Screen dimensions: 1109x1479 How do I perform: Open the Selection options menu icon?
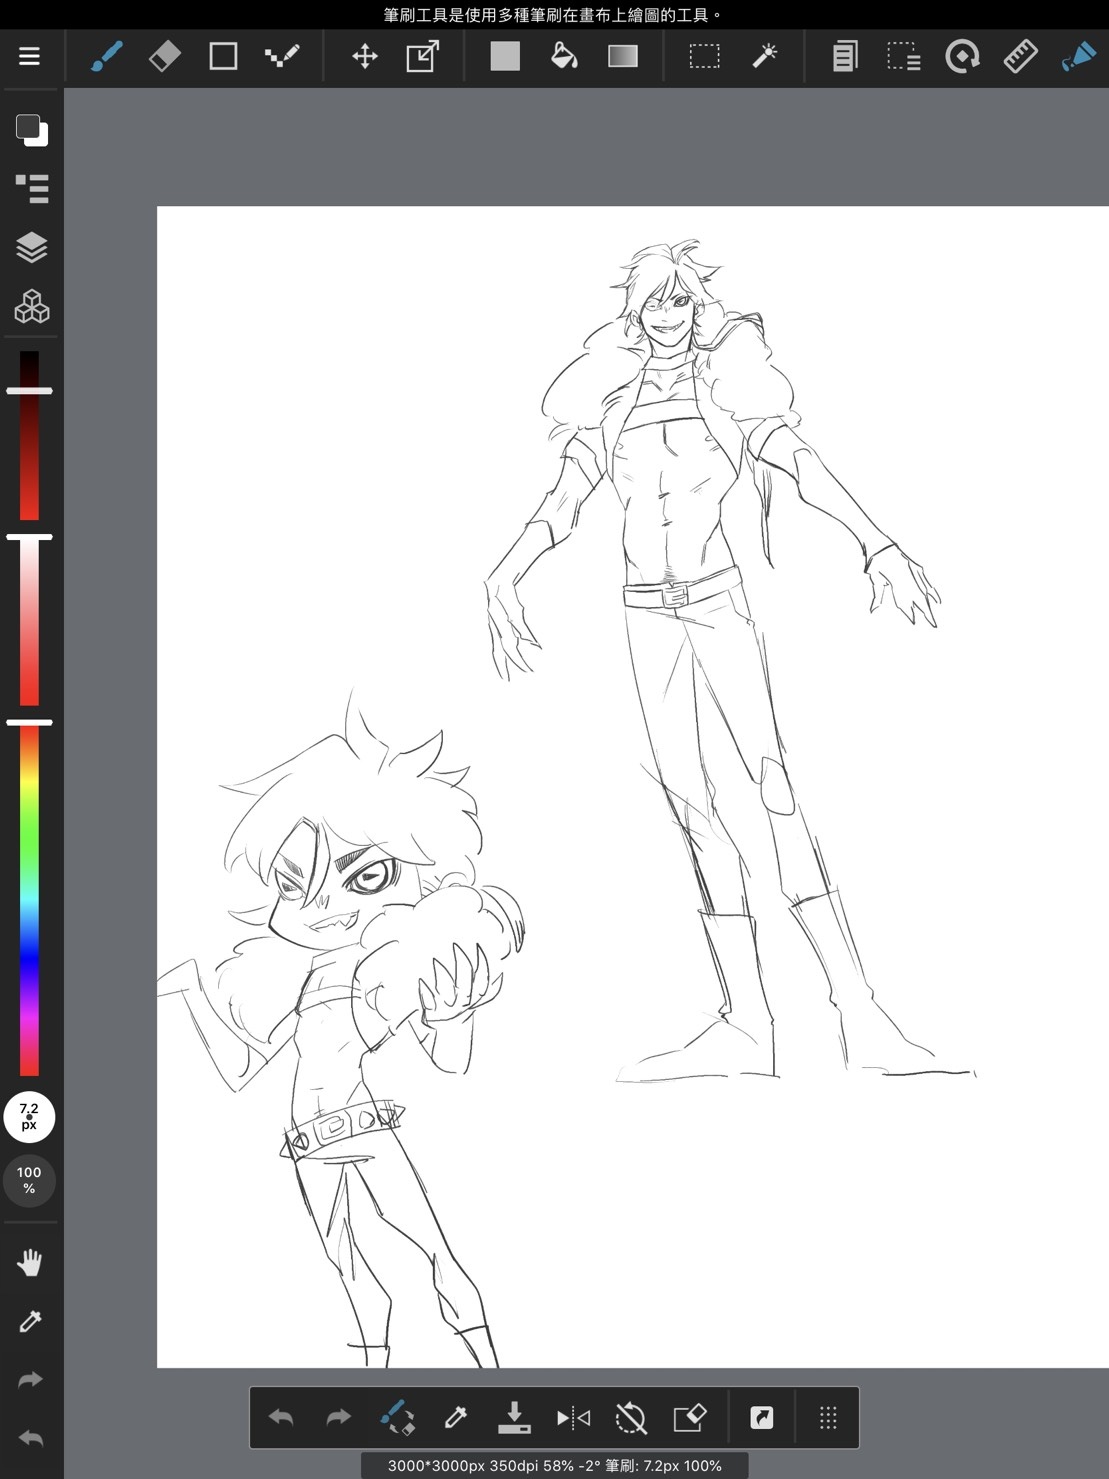pyautogui.click(x=904, y=56)
